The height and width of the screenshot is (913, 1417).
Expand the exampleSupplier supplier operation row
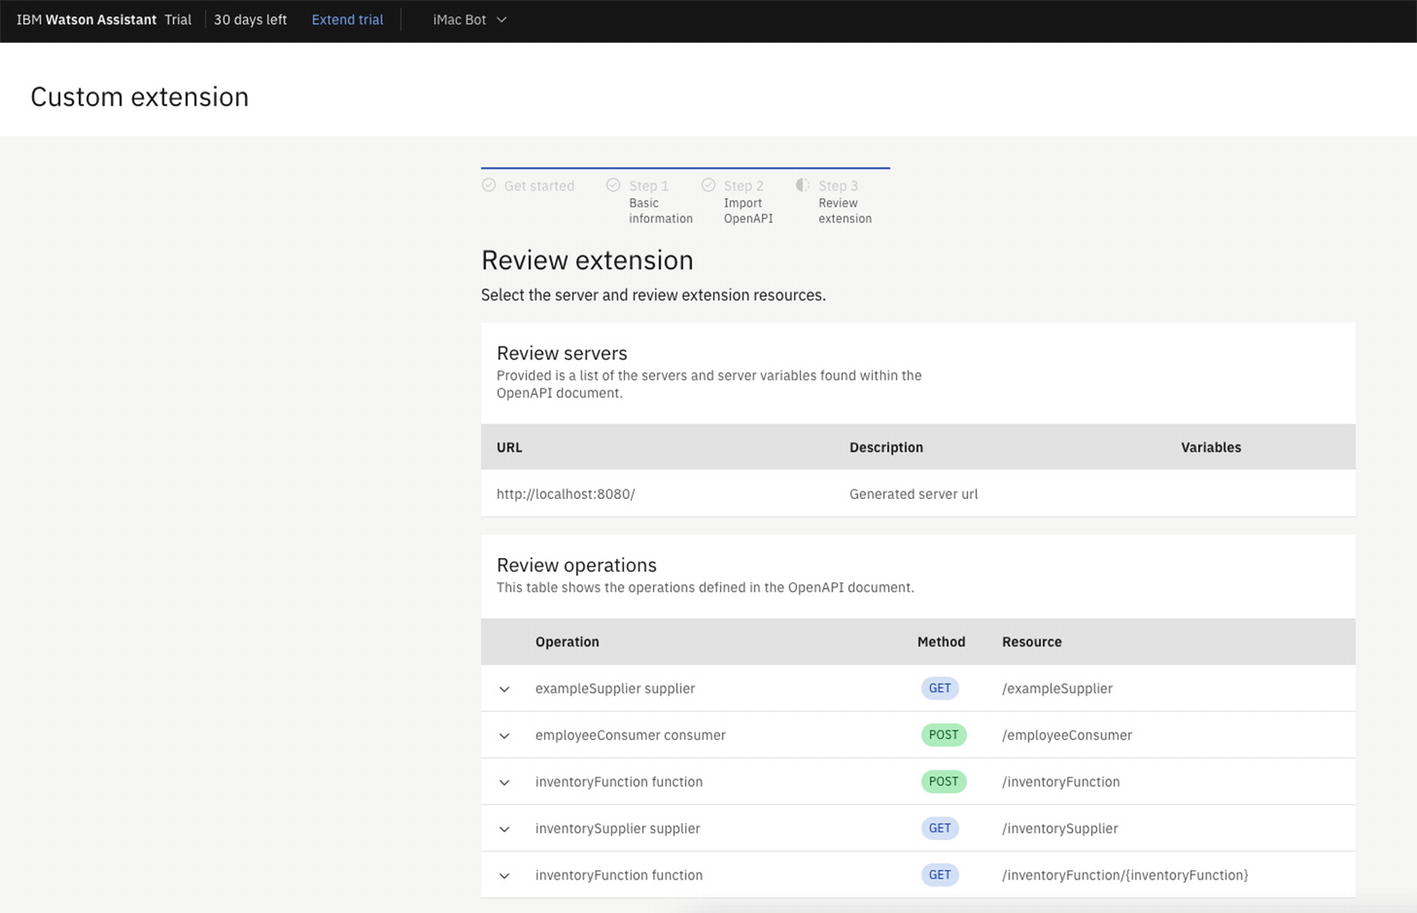(x=505, y=689)
